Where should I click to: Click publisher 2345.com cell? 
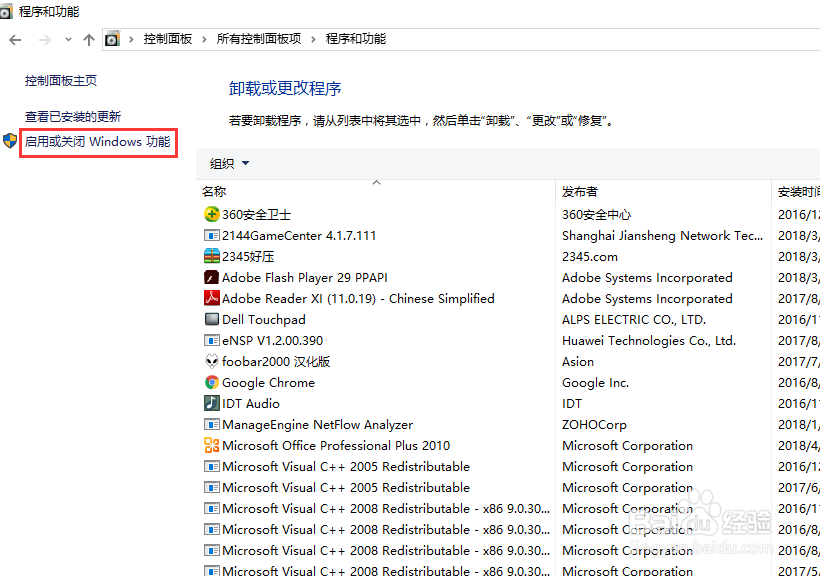[589, 256]
